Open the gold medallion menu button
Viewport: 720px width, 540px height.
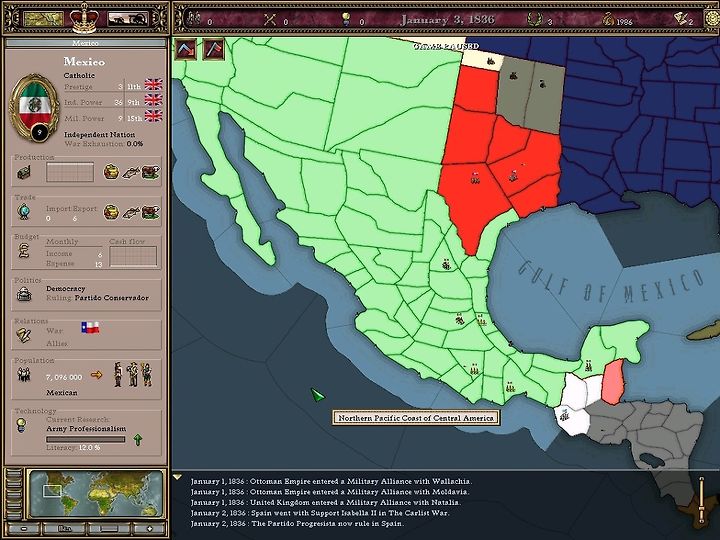(713, 19)
